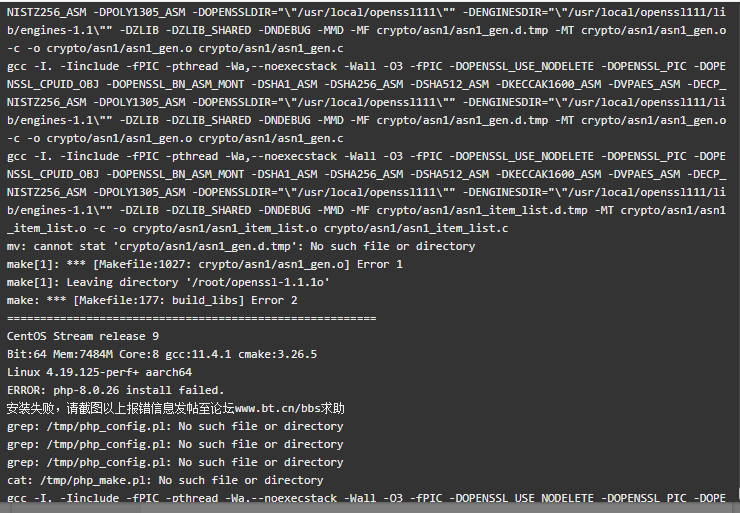Screen dimensions: 740x513
Task: Click the 'ERROR: php-8.0.26 install failed.' line
Action: (x=115, y=390)
